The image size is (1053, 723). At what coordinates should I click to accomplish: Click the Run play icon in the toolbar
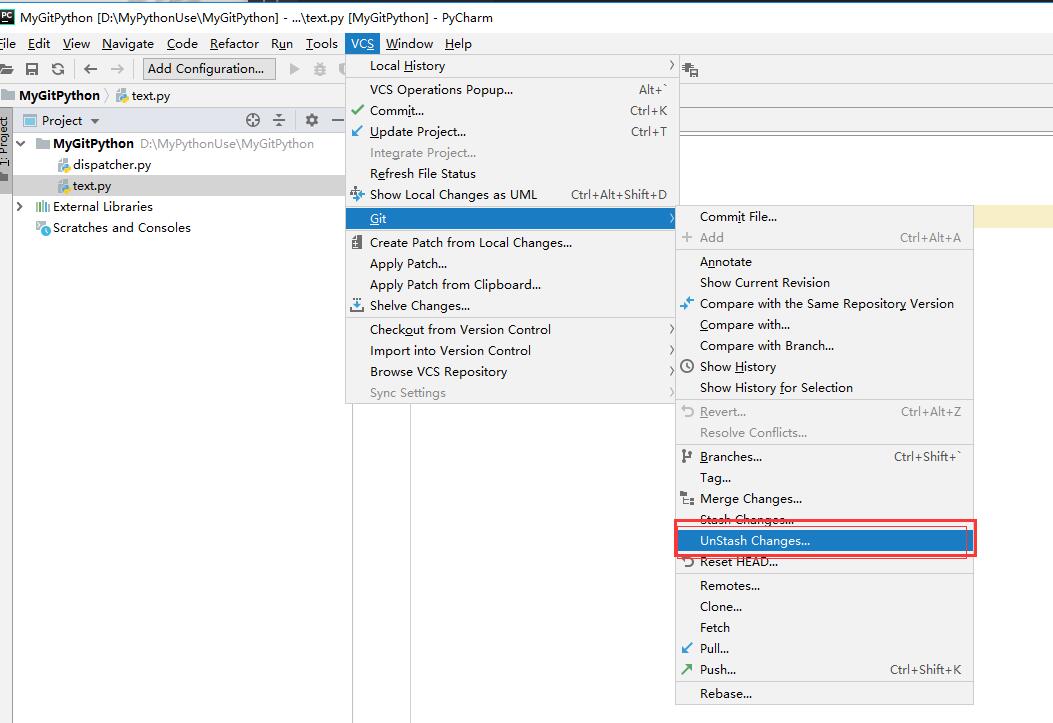[x=294, y=68]
